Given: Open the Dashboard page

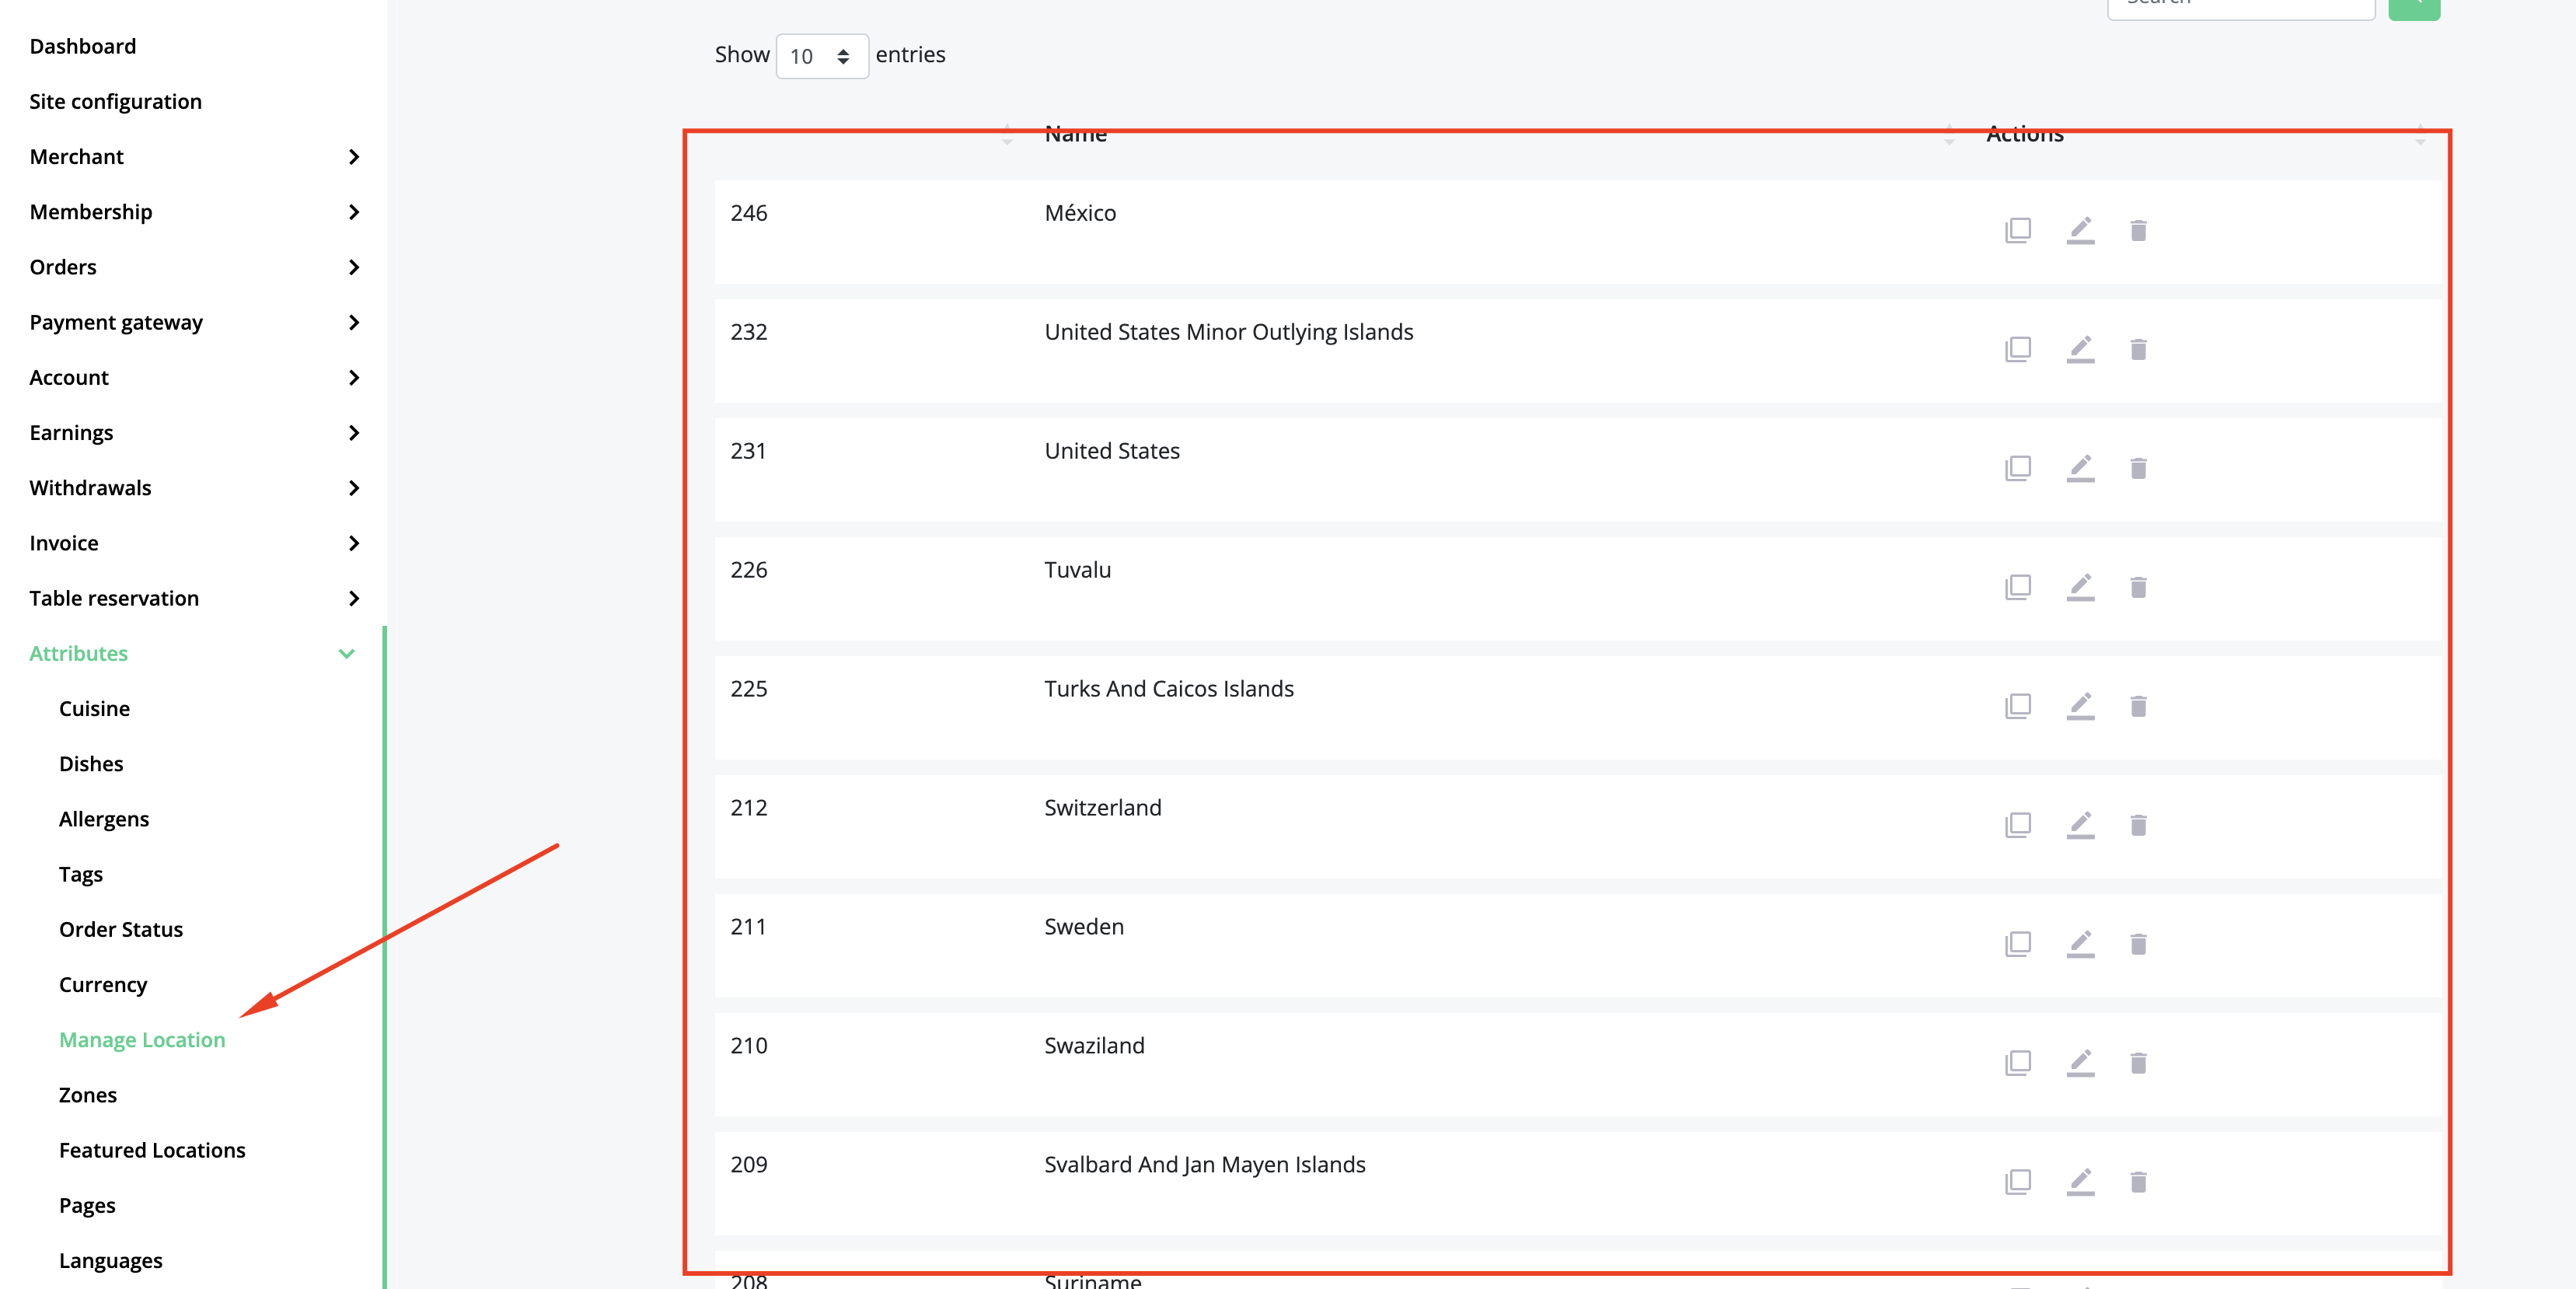Looking at the screenshot, I should pyautogui.click(x=83, y=46).
